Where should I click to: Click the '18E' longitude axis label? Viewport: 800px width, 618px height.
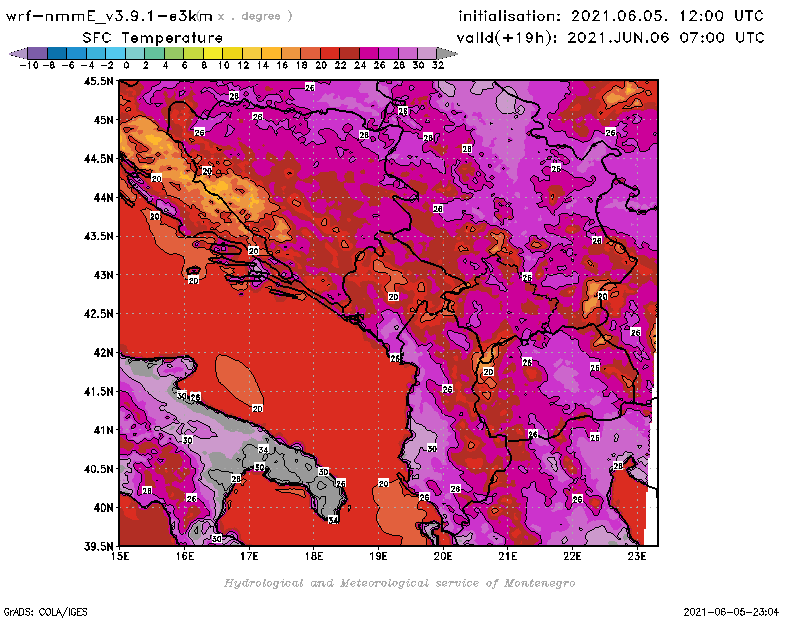(314, 556)
